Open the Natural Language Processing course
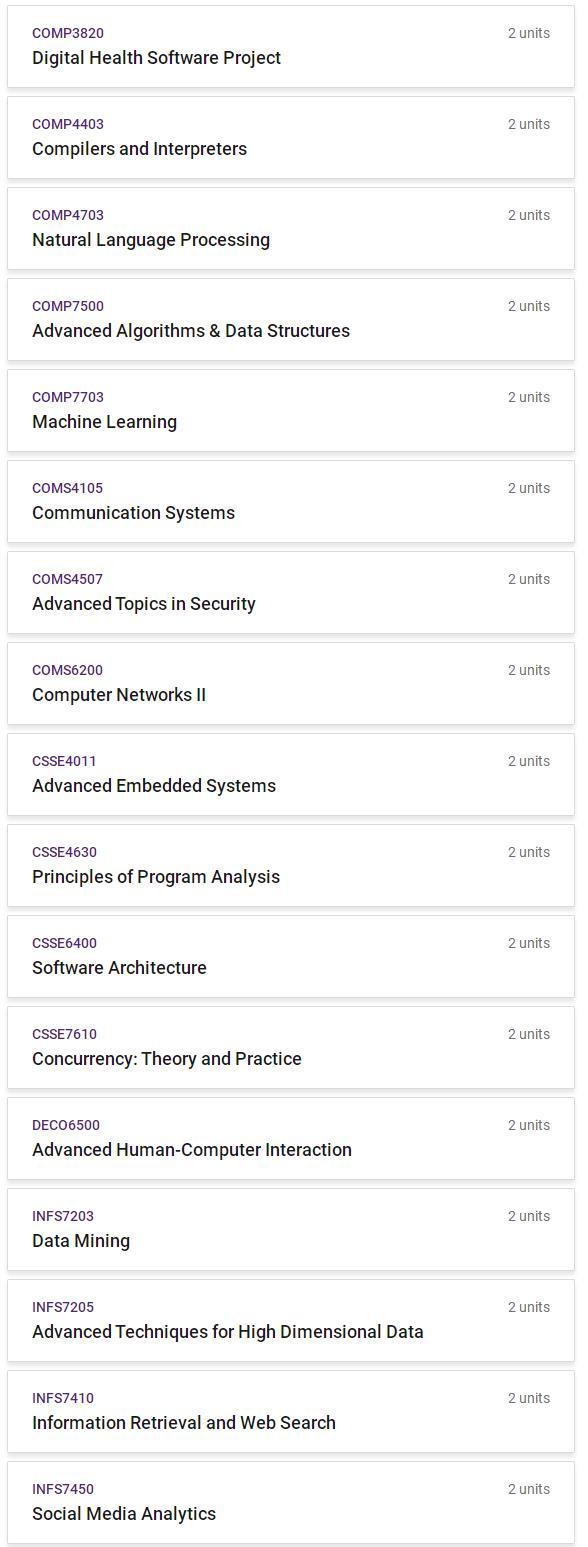This screenshot has height=1547, width=588. point(291,228)
